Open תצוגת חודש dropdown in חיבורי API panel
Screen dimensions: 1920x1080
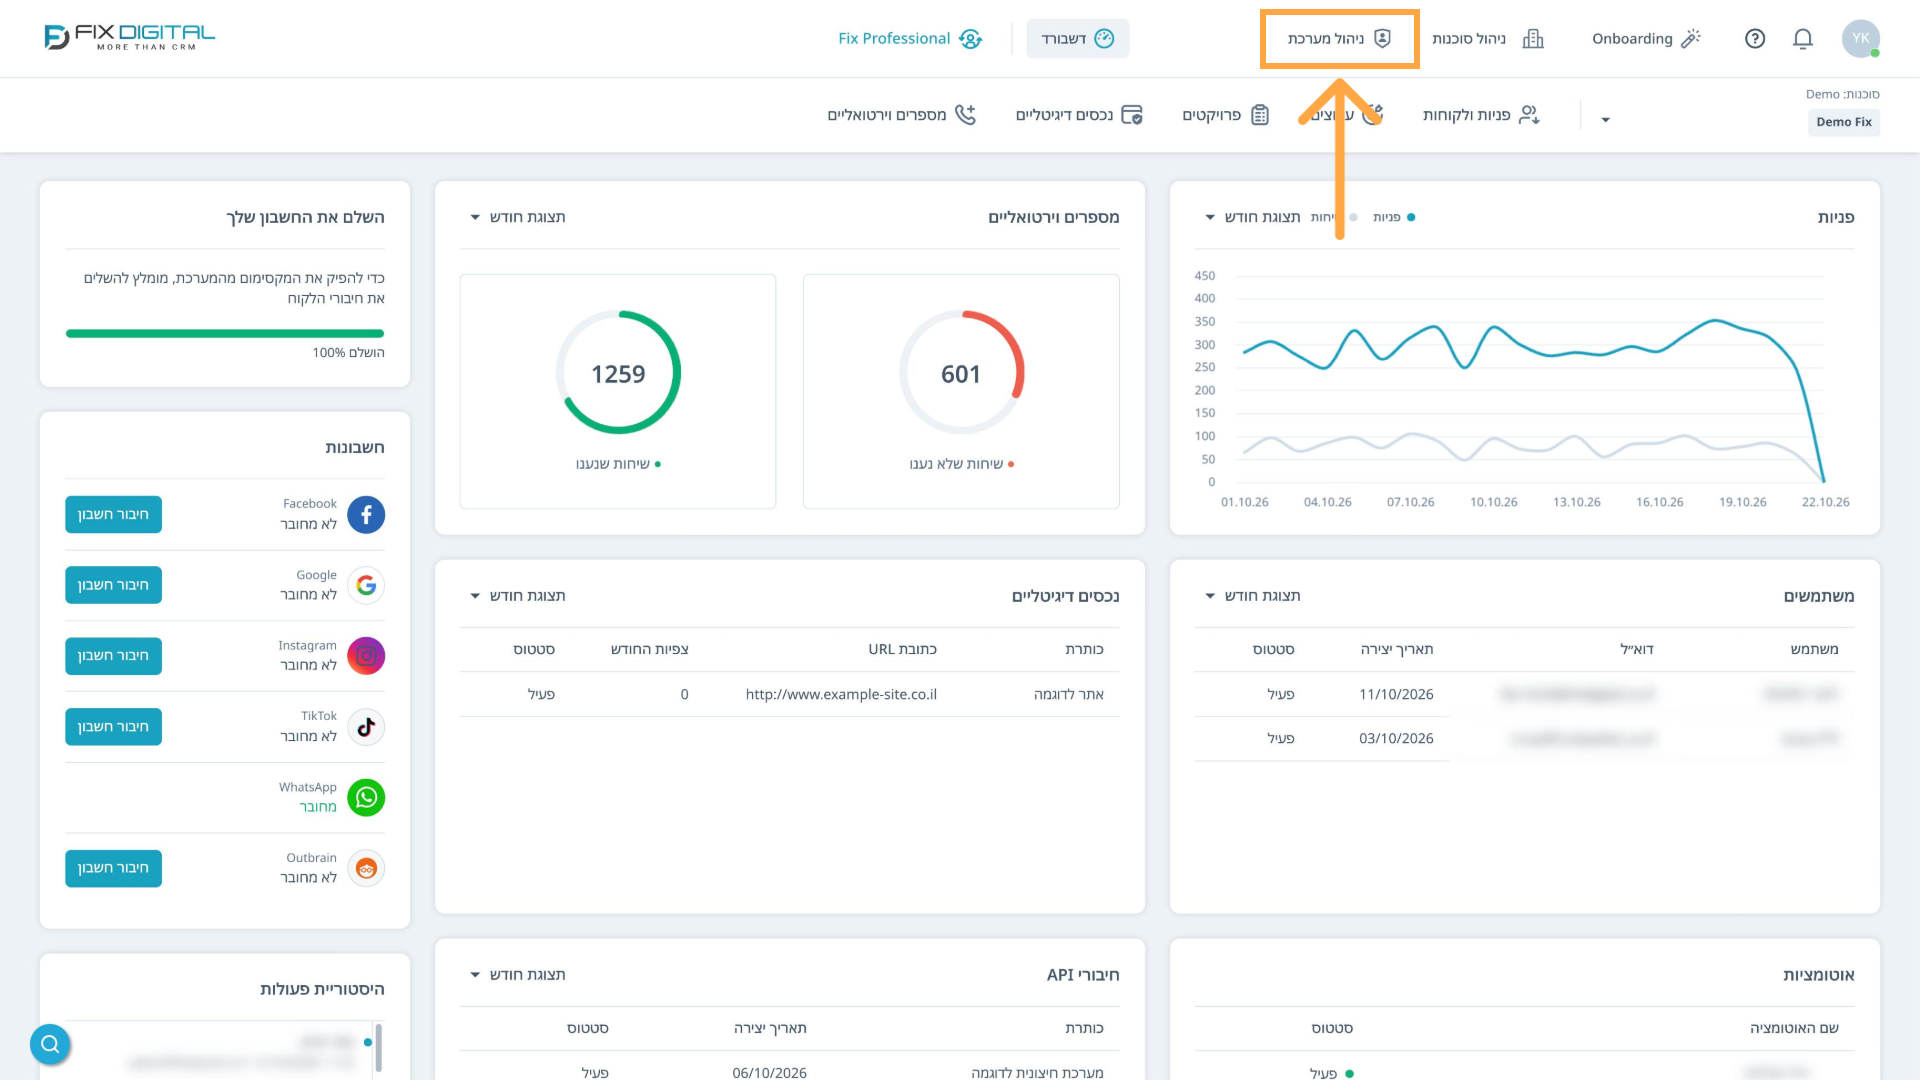click(x=517, y=975)
